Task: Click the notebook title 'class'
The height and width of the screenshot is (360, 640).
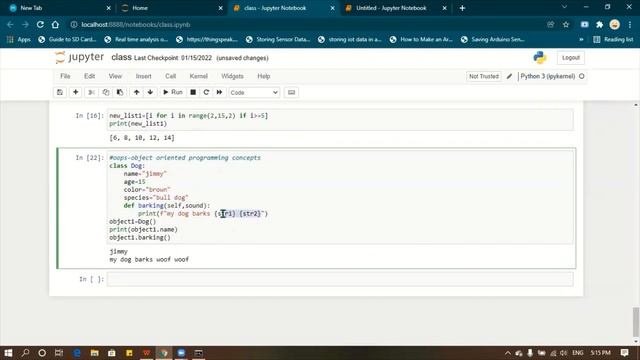Action: (121, 58)
